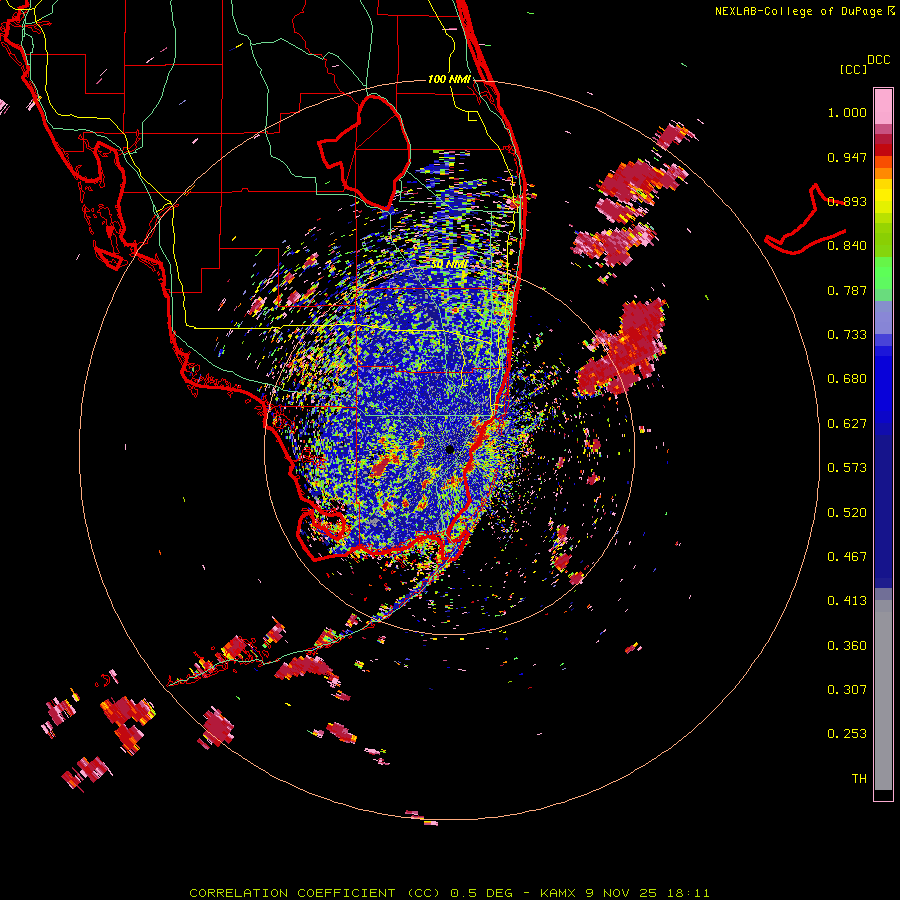The height and width of the screenshot is (900, 900).
Task: Click the TH threshold label
Action: point(859,779)
